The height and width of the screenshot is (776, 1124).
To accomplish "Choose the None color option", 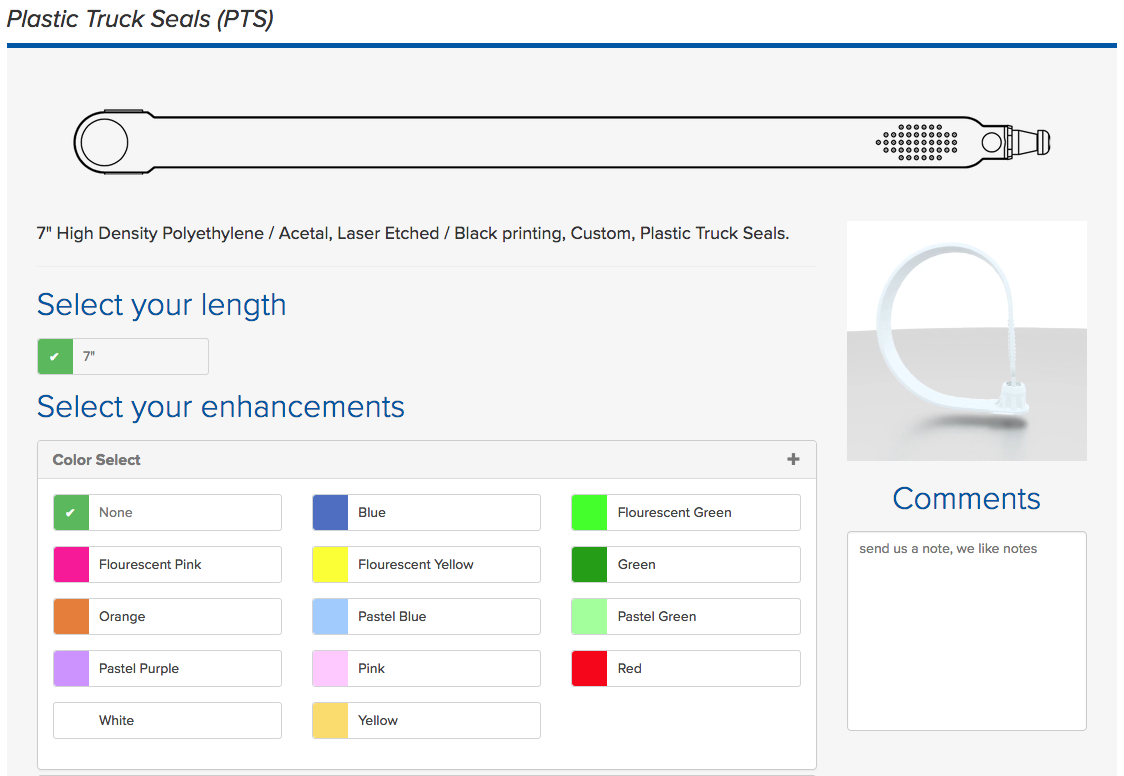I will 168,512.
